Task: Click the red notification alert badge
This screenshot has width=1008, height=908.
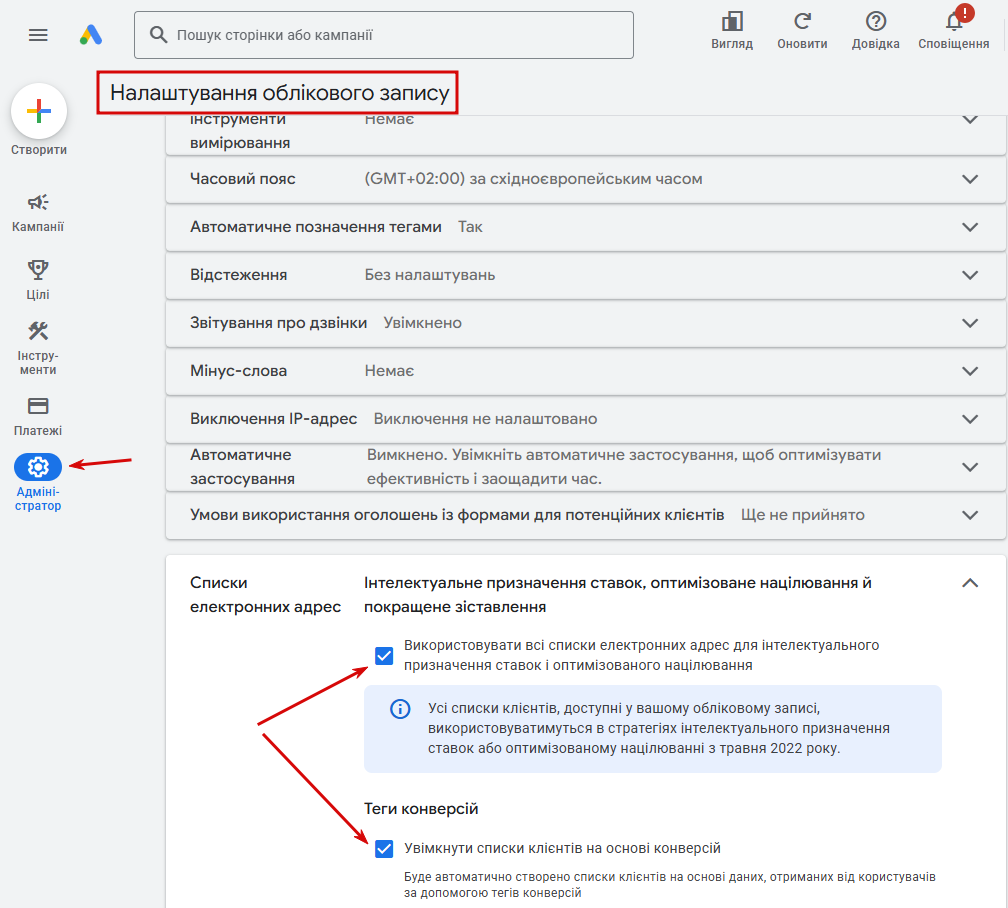Action: (x=964, y=13)
